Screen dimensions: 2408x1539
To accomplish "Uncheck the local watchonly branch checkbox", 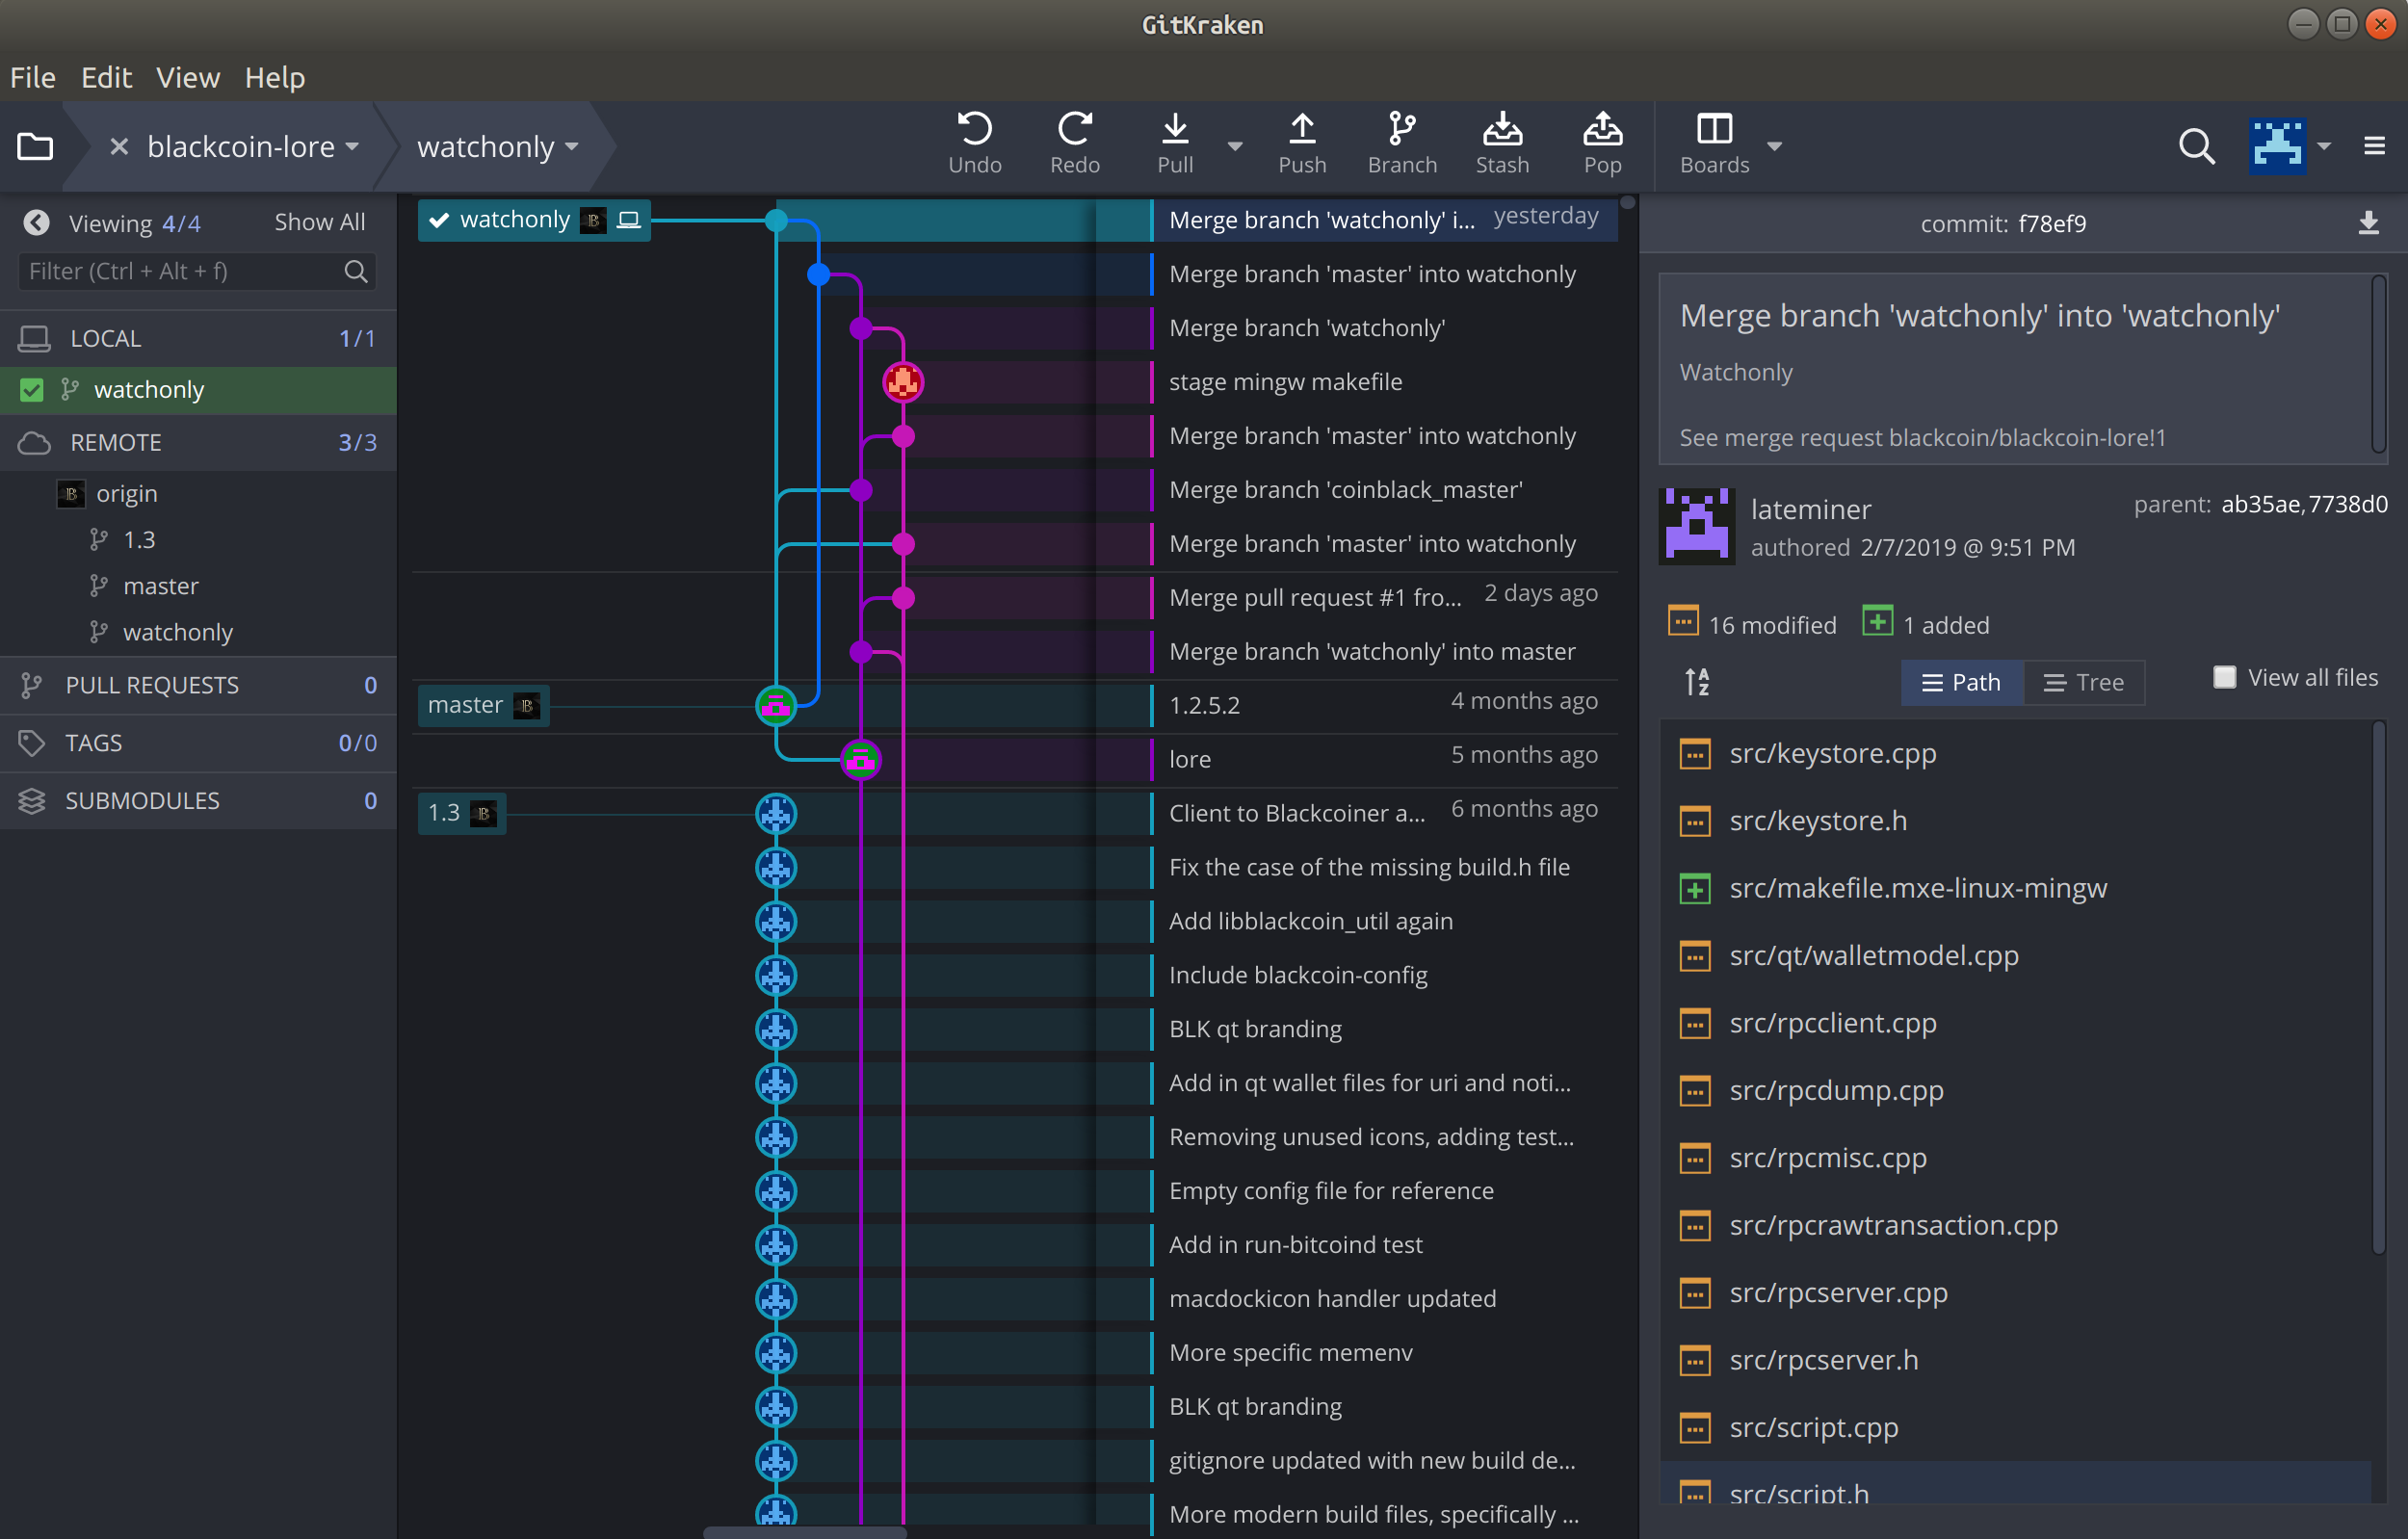I will coord(32,390).
